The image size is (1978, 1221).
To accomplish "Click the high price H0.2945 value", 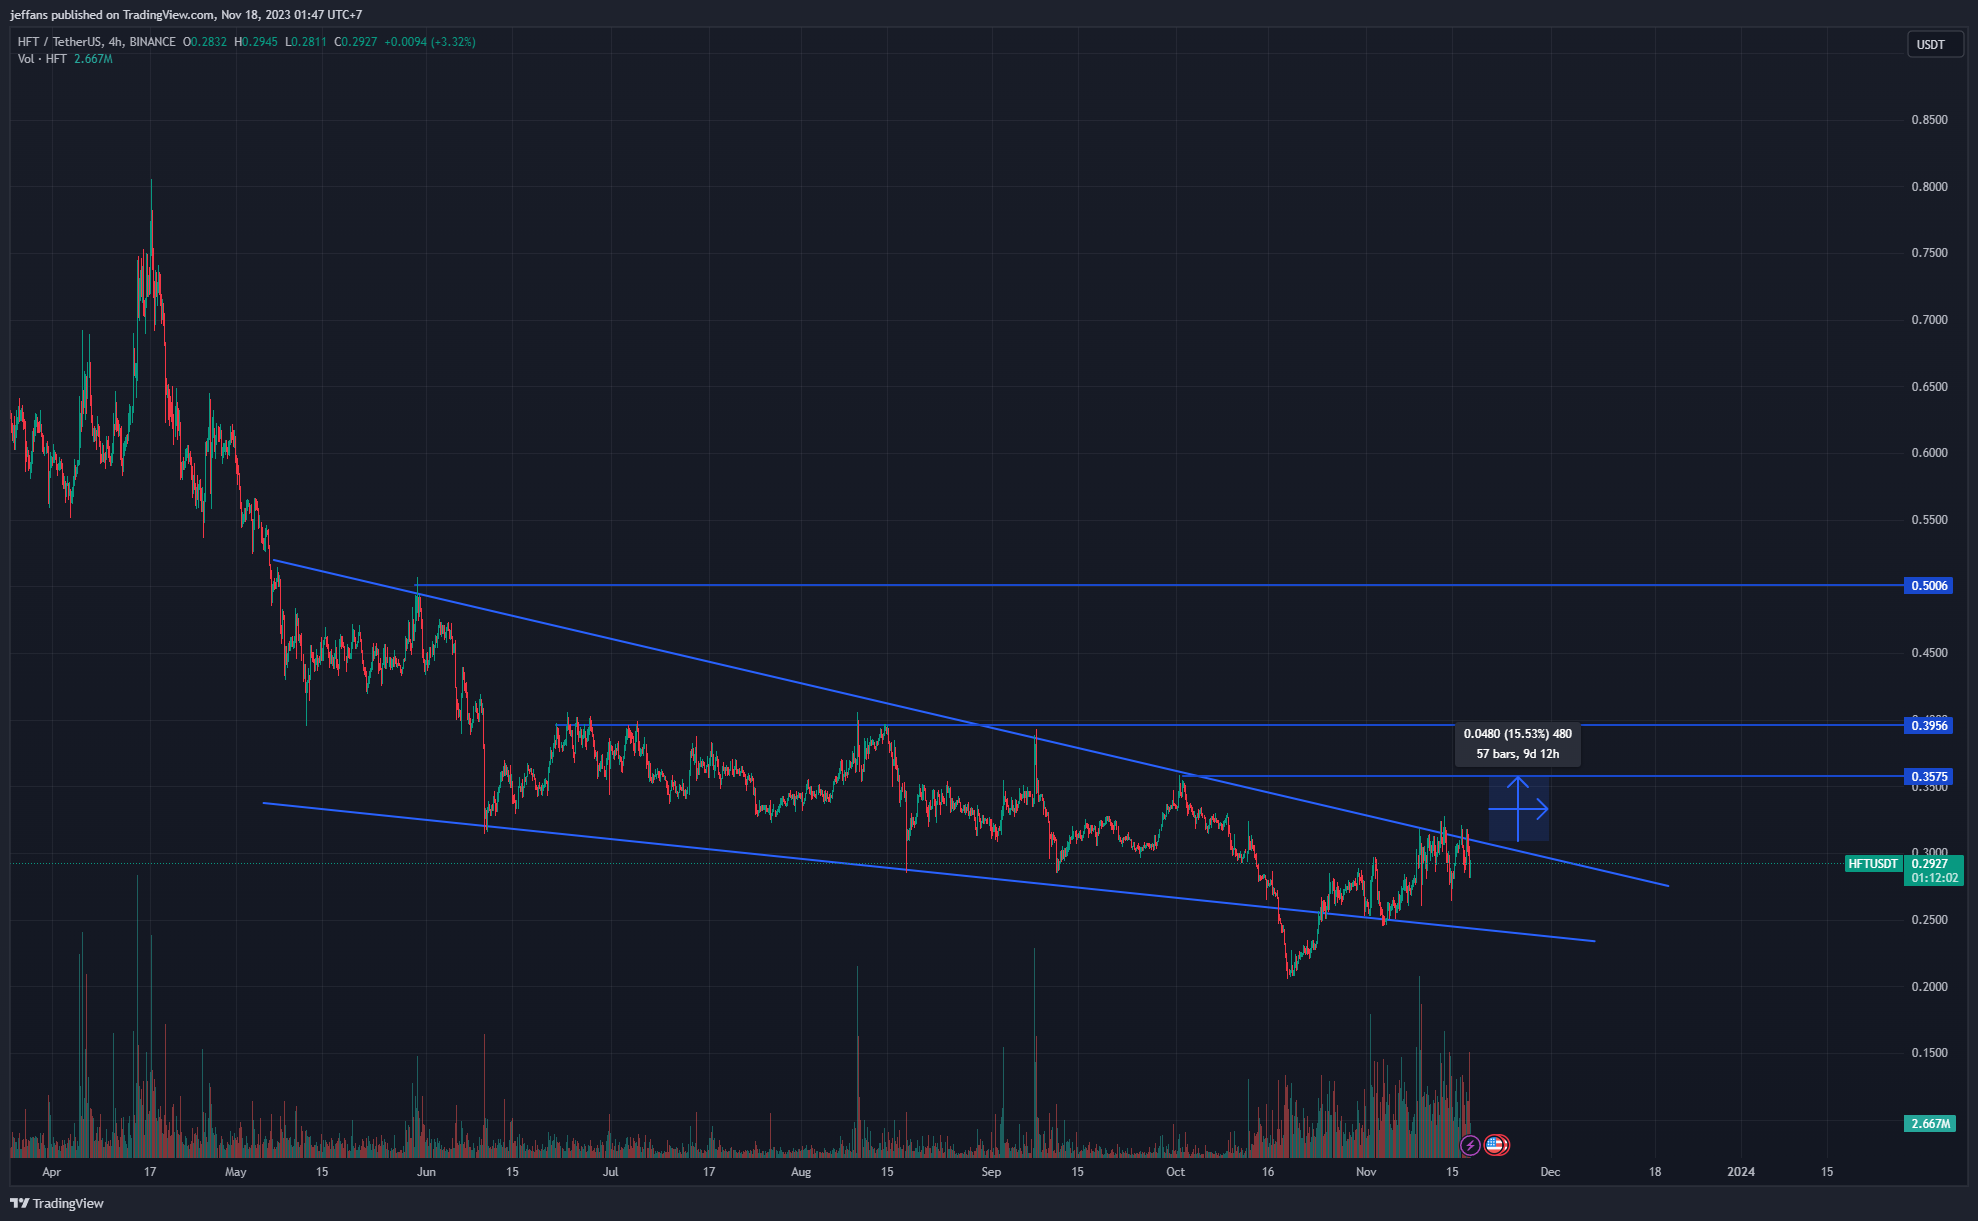I will pos(256,42).
